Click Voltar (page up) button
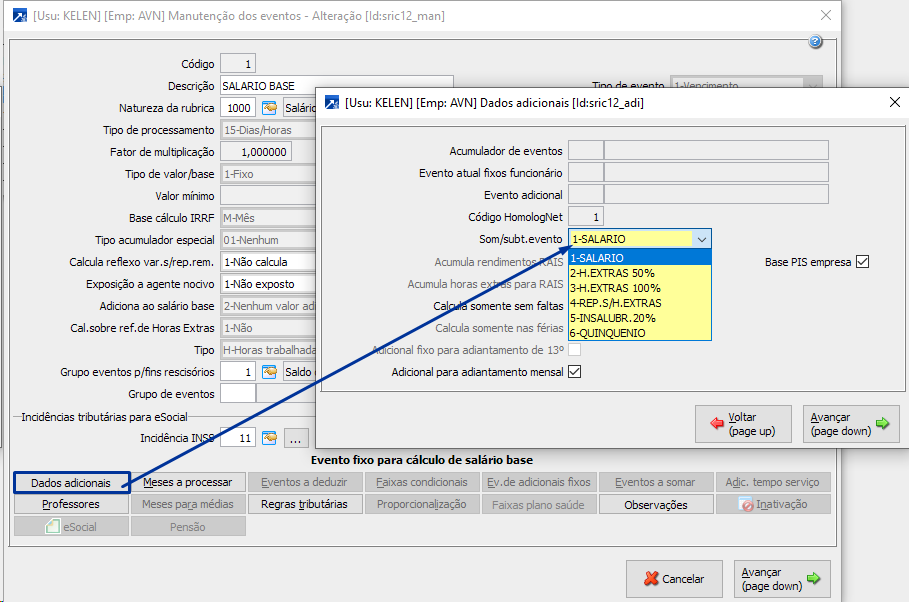 tap(743, 424)
